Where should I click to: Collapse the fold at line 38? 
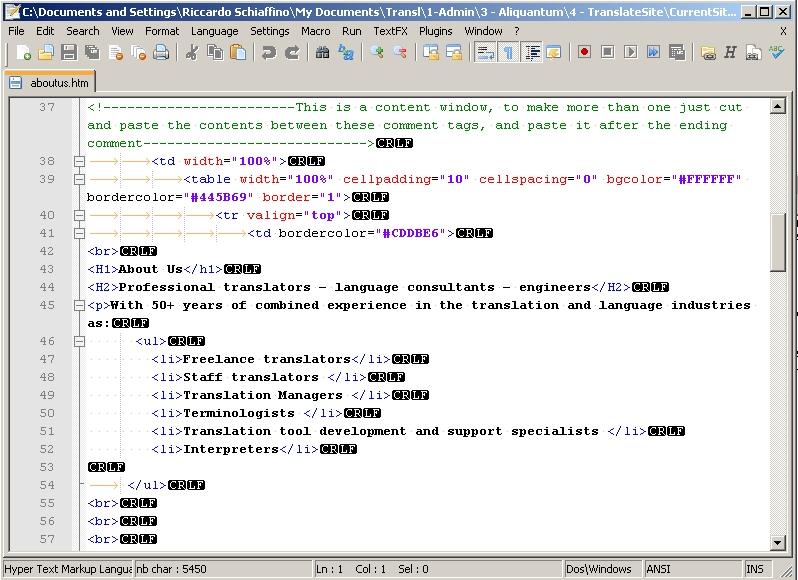pos(79,161)
